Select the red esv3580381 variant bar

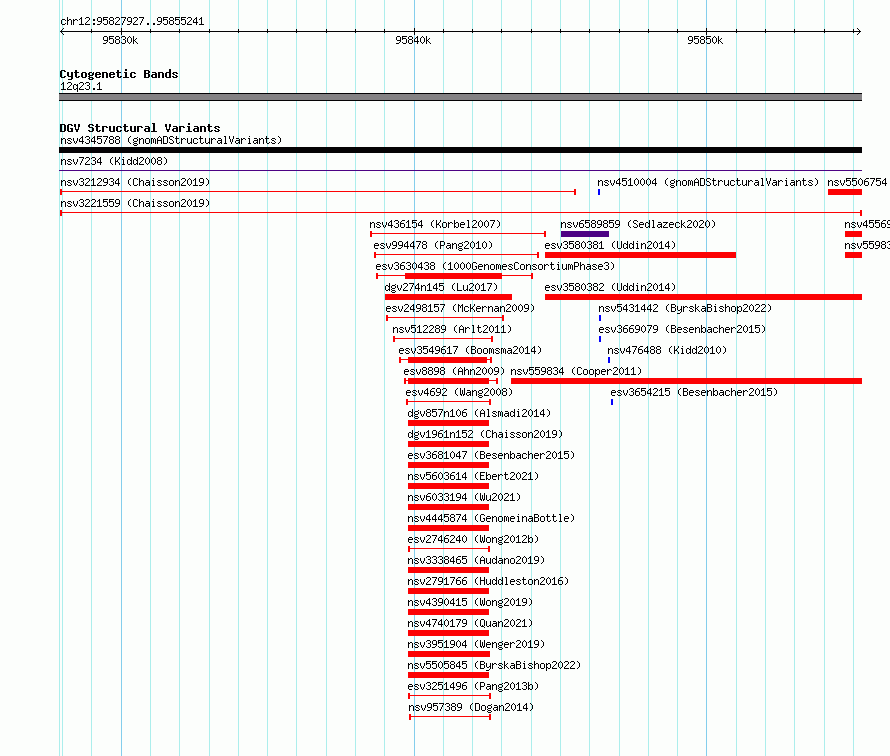click(640, 255)
